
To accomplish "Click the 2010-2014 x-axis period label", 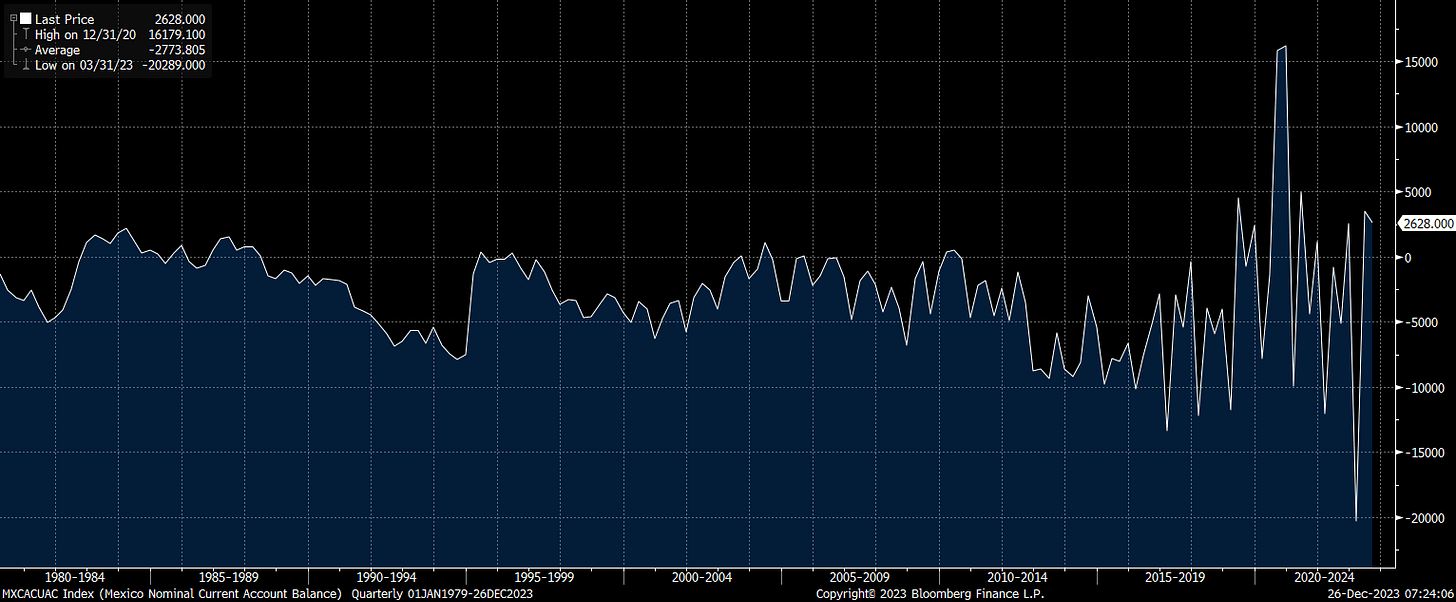I will pos(1018,577).
